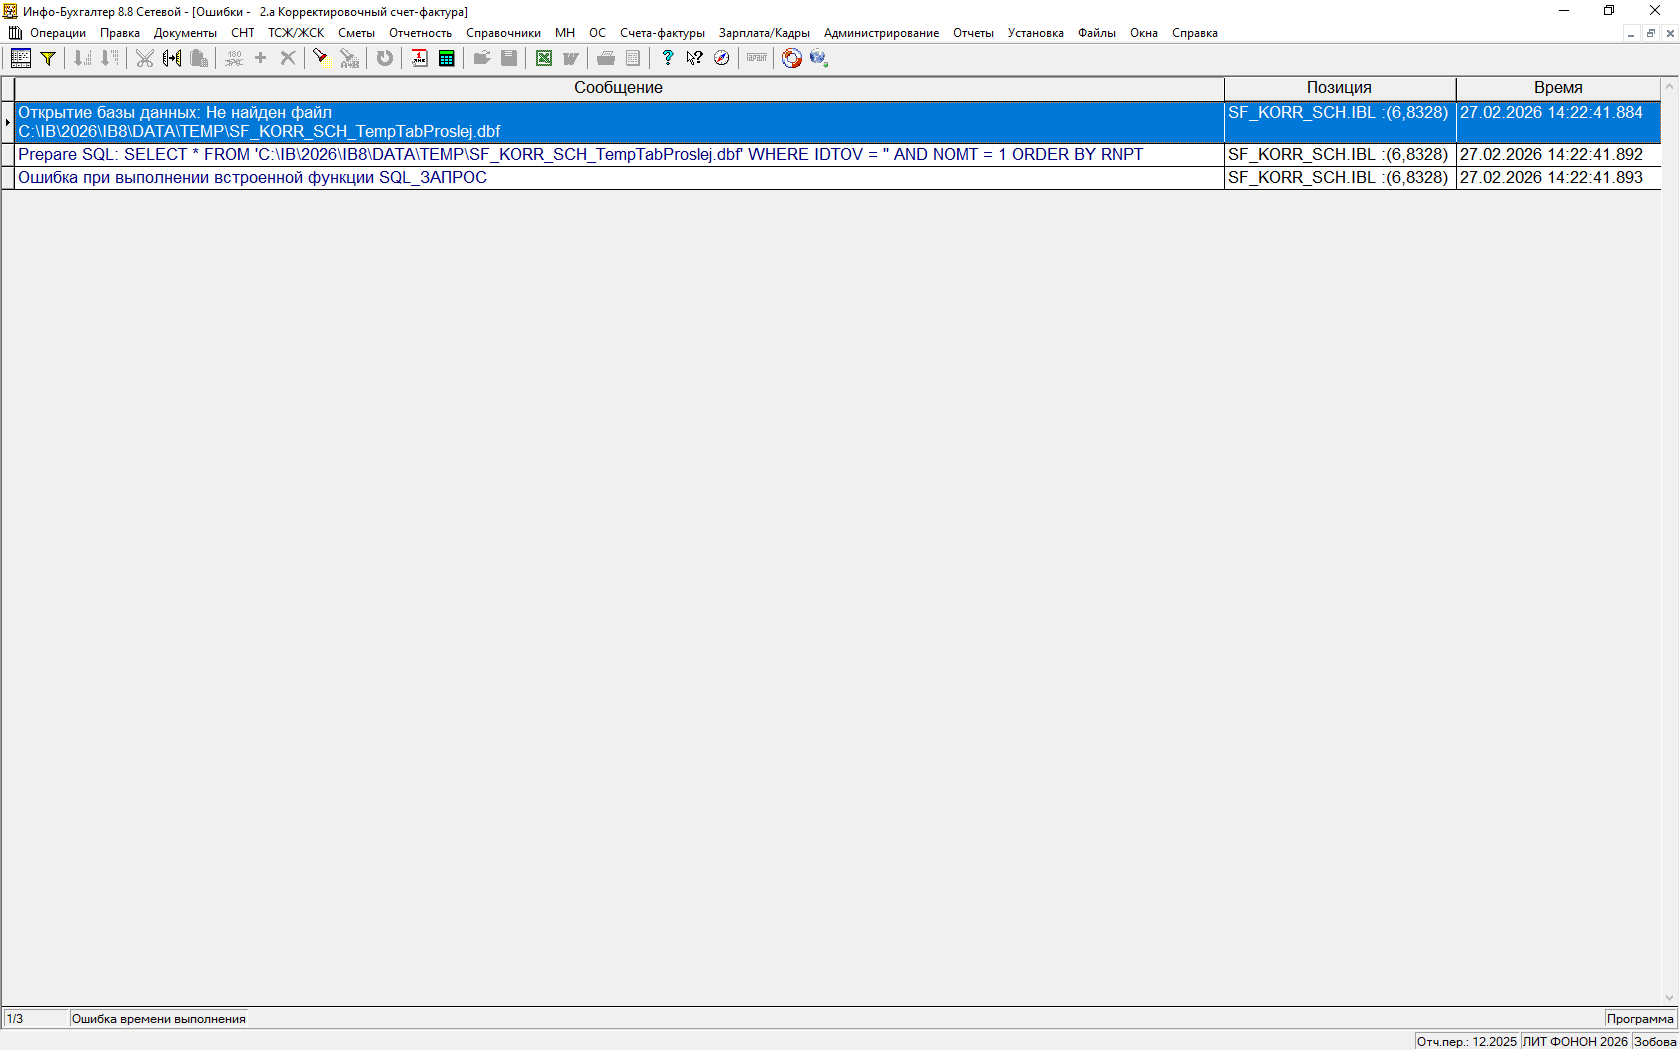Click the globe internet icon
Image resolution: width=1680 pixels, height=1050 pixels.
click(x=818, y=58)
